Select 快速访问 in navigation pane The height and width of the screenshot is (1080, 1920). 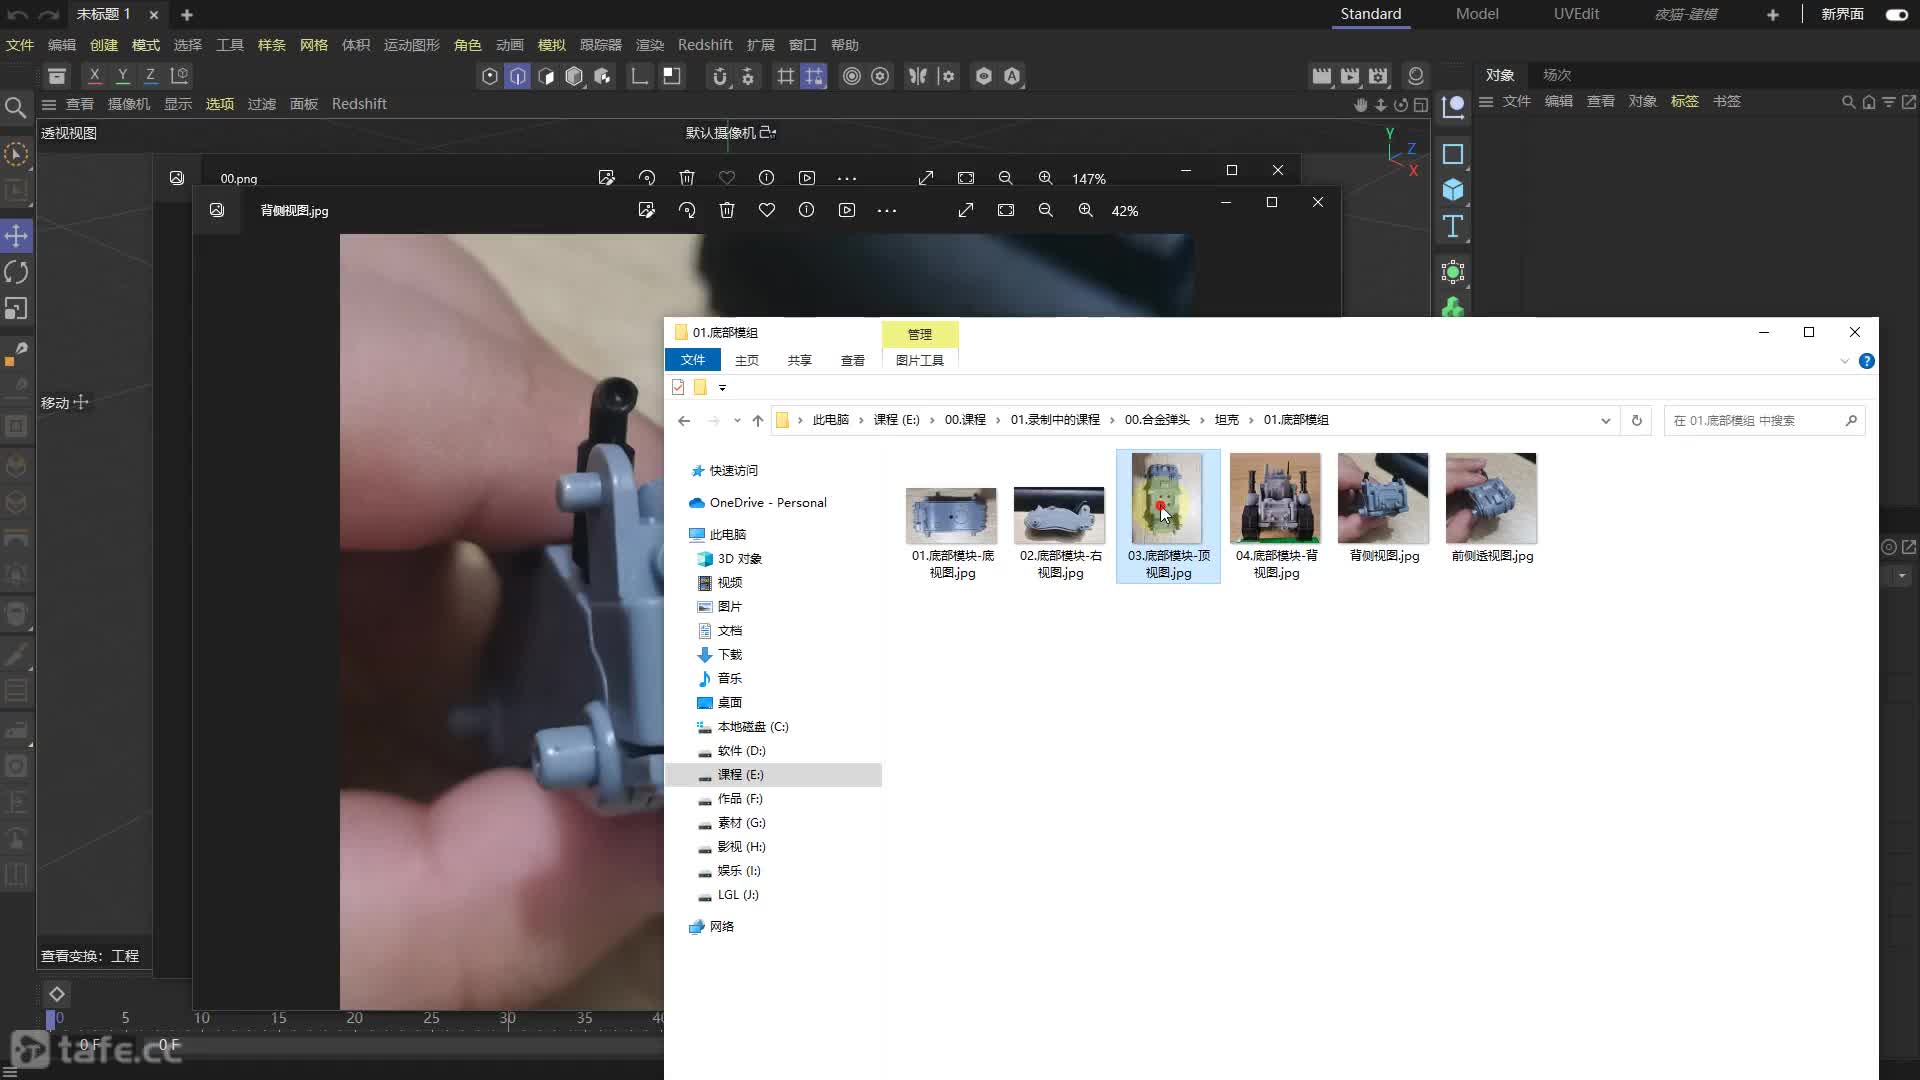tap(734, 471)
